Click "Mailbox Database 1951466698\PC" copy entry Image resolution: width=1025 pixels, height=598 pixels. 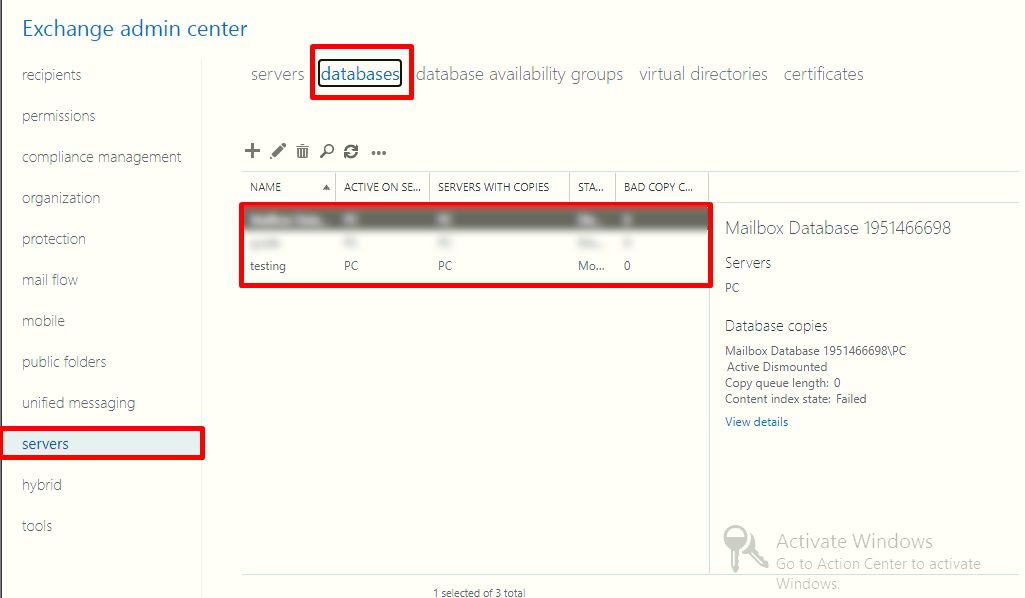pos(815,351)
